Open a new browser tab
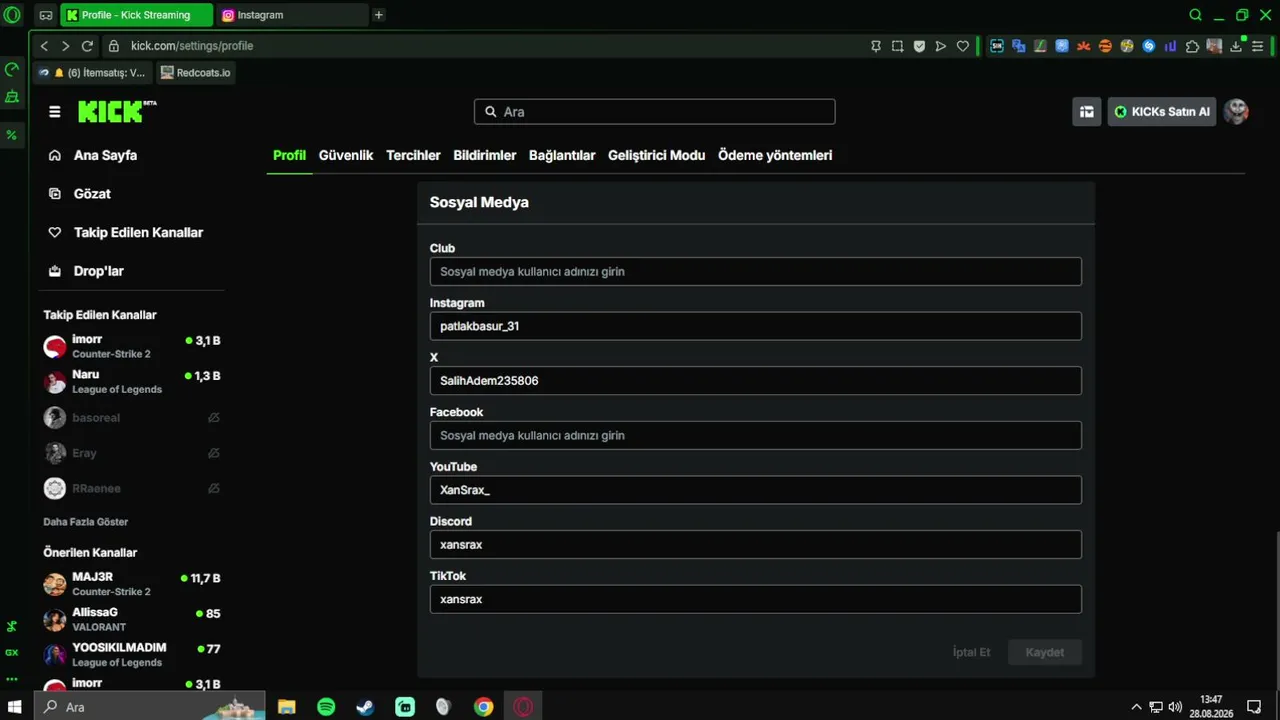 (378, 15)
